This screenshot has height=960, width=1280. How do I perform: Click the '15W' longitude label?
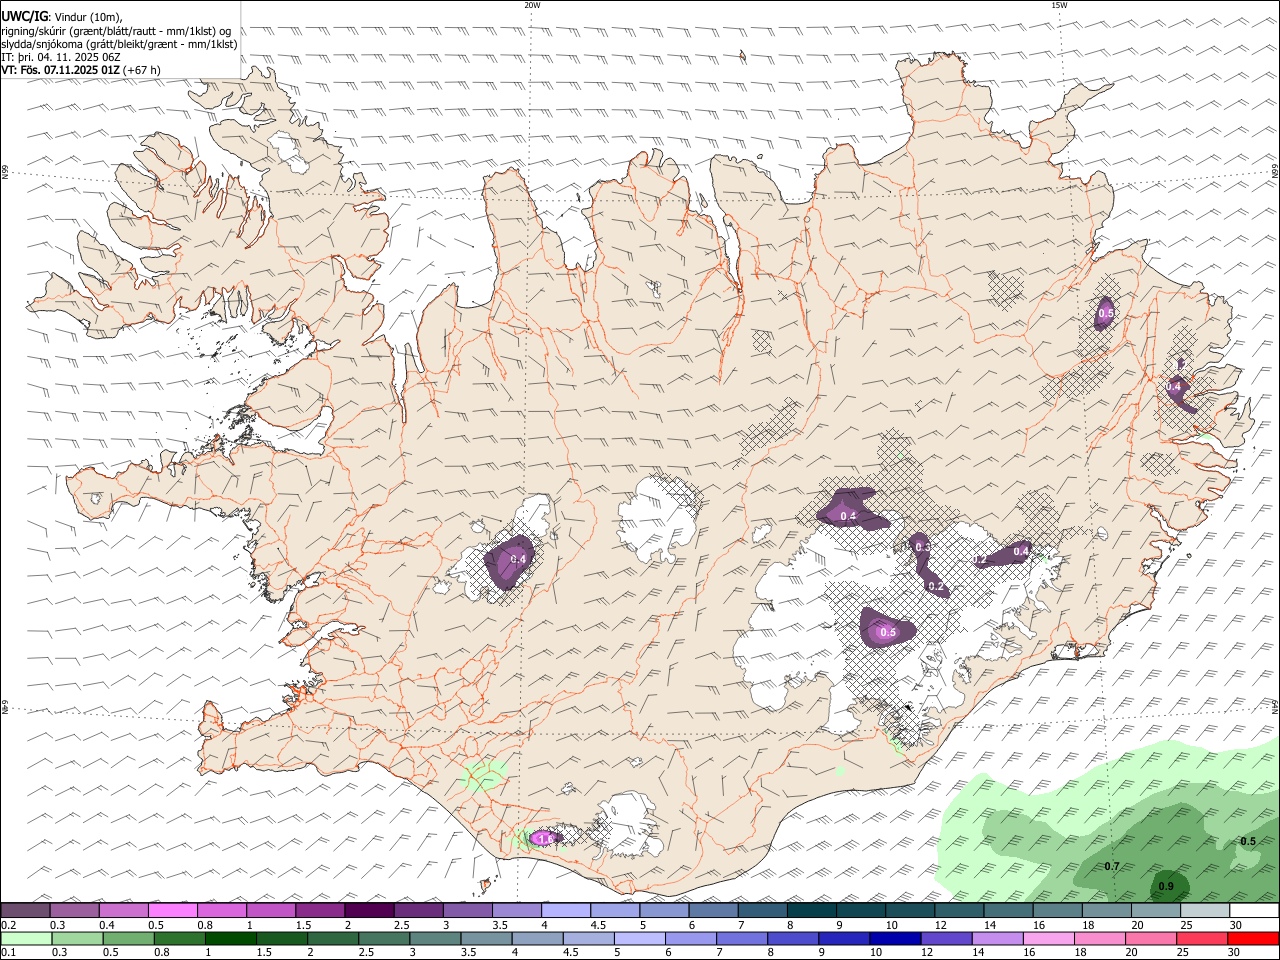point(1059,5)
